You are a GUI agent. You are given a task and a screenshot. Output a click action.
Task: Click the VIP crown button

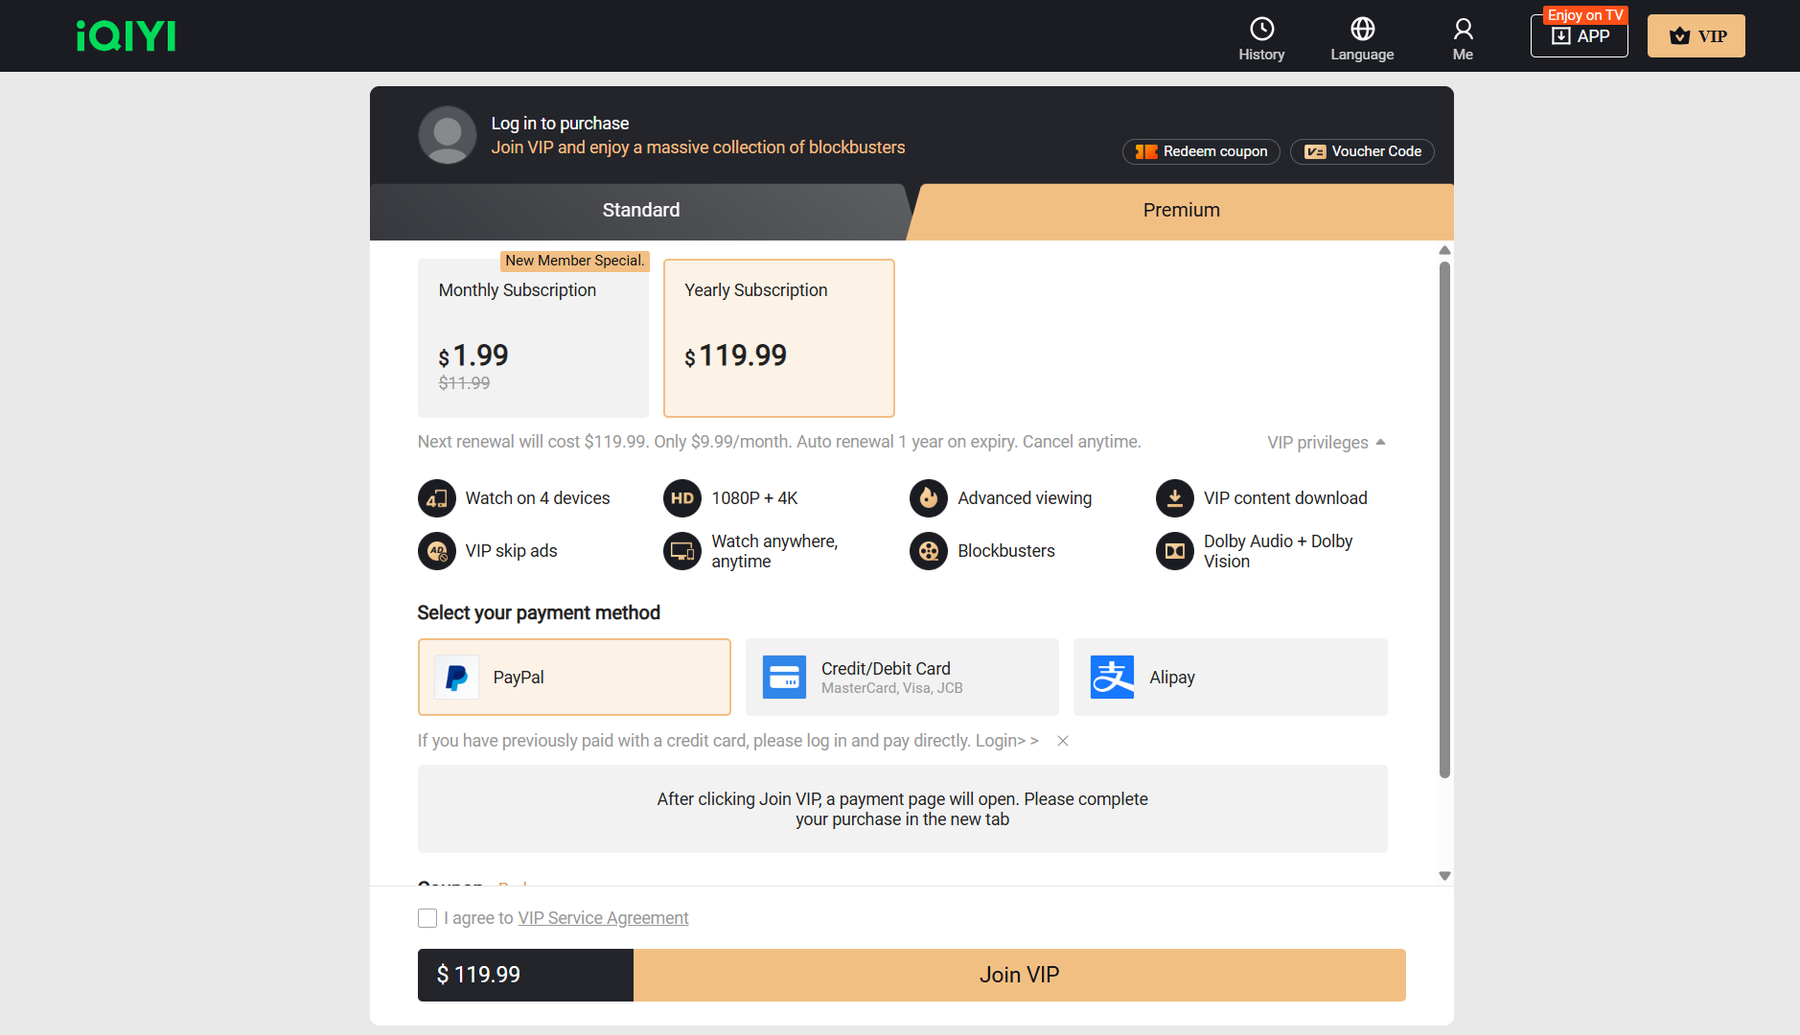[1696, 36]
